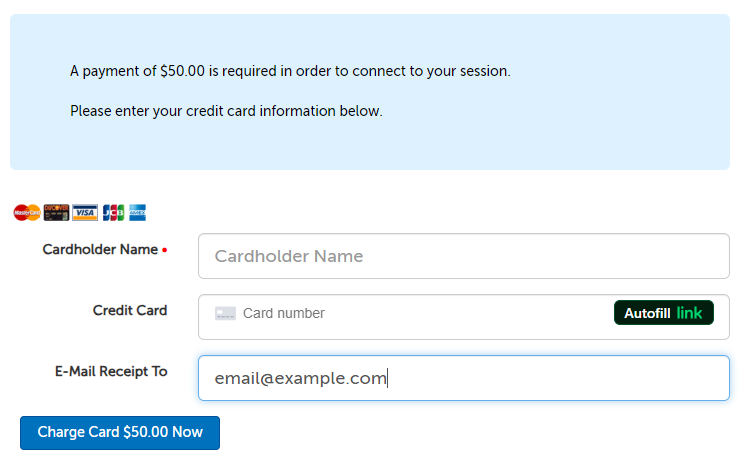Click the JCB card logo
The height and width of the screenshot is (459, 743).
[113, 212]
